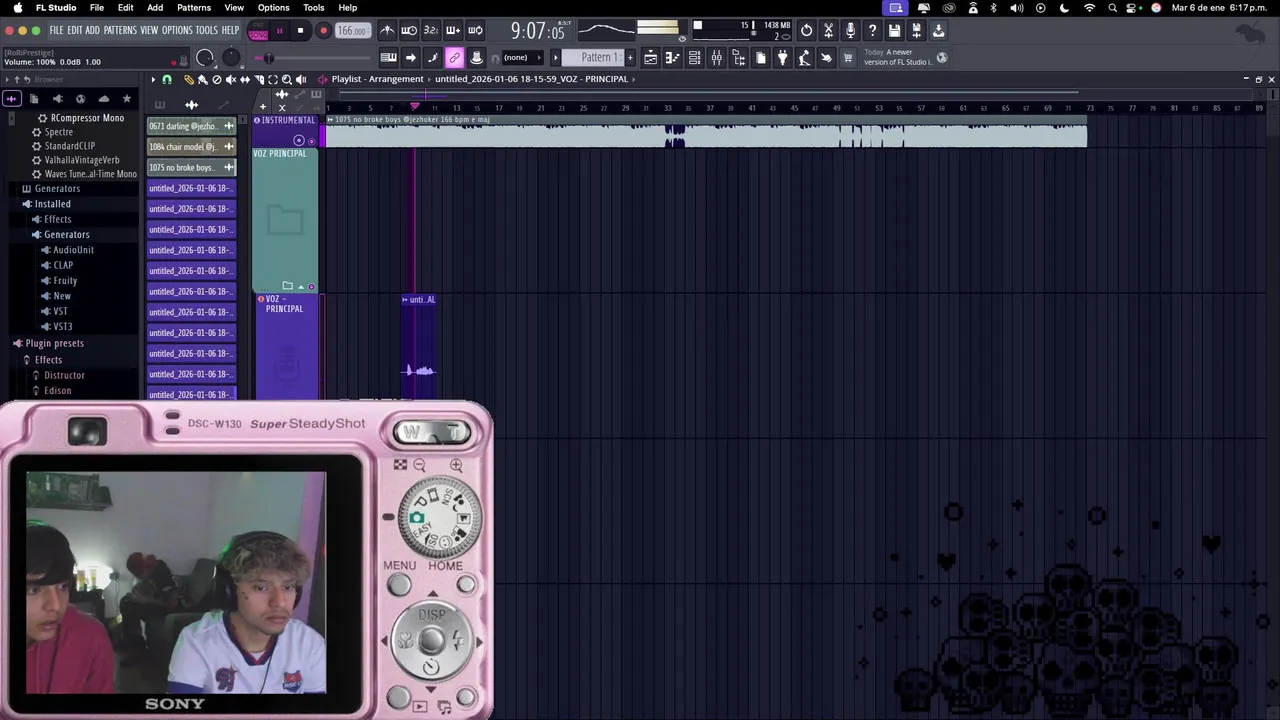Viewport: 1280px width, 720px height.
Task: Toggle the loop recording icon
Action: (475, 31)
